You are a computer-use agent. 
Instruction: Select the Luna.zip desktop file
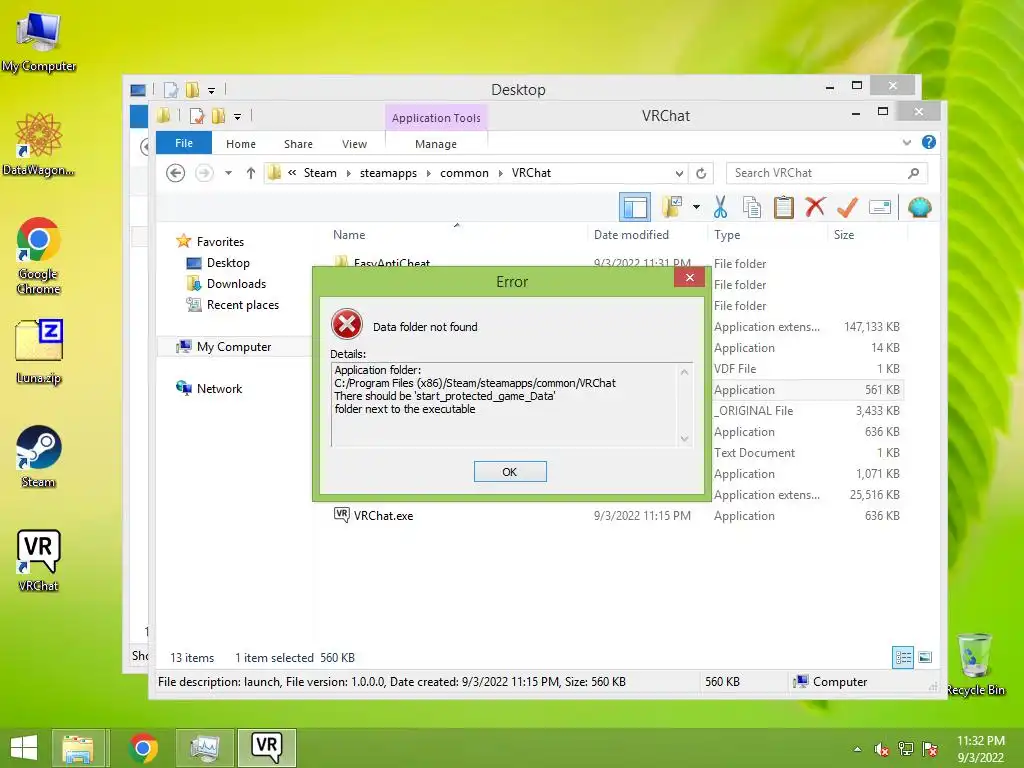[x=38, y=351]
